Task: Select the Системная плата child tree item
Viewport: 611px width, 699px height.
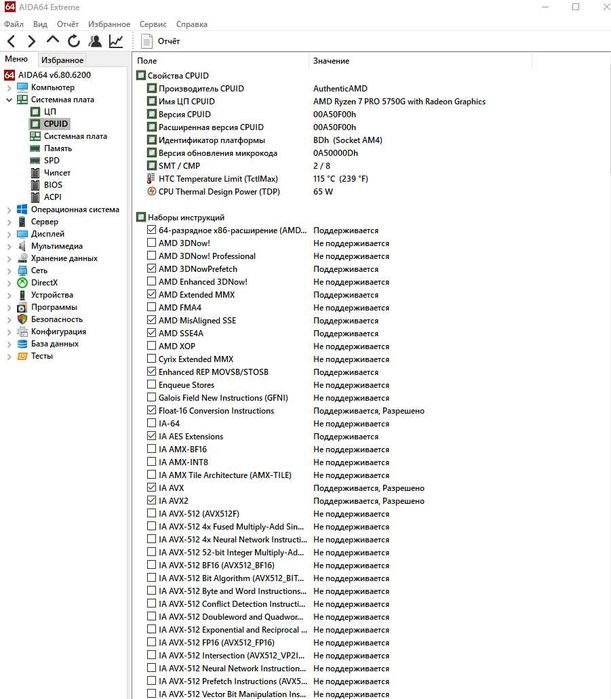Action: 75,136
